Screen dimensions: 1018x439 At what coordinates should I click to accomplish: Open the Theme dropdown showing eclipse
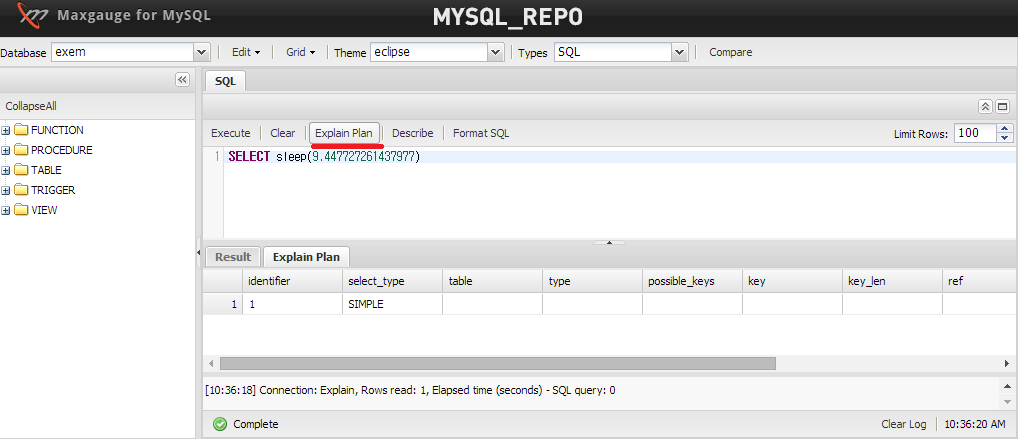(x=496, y=52)
